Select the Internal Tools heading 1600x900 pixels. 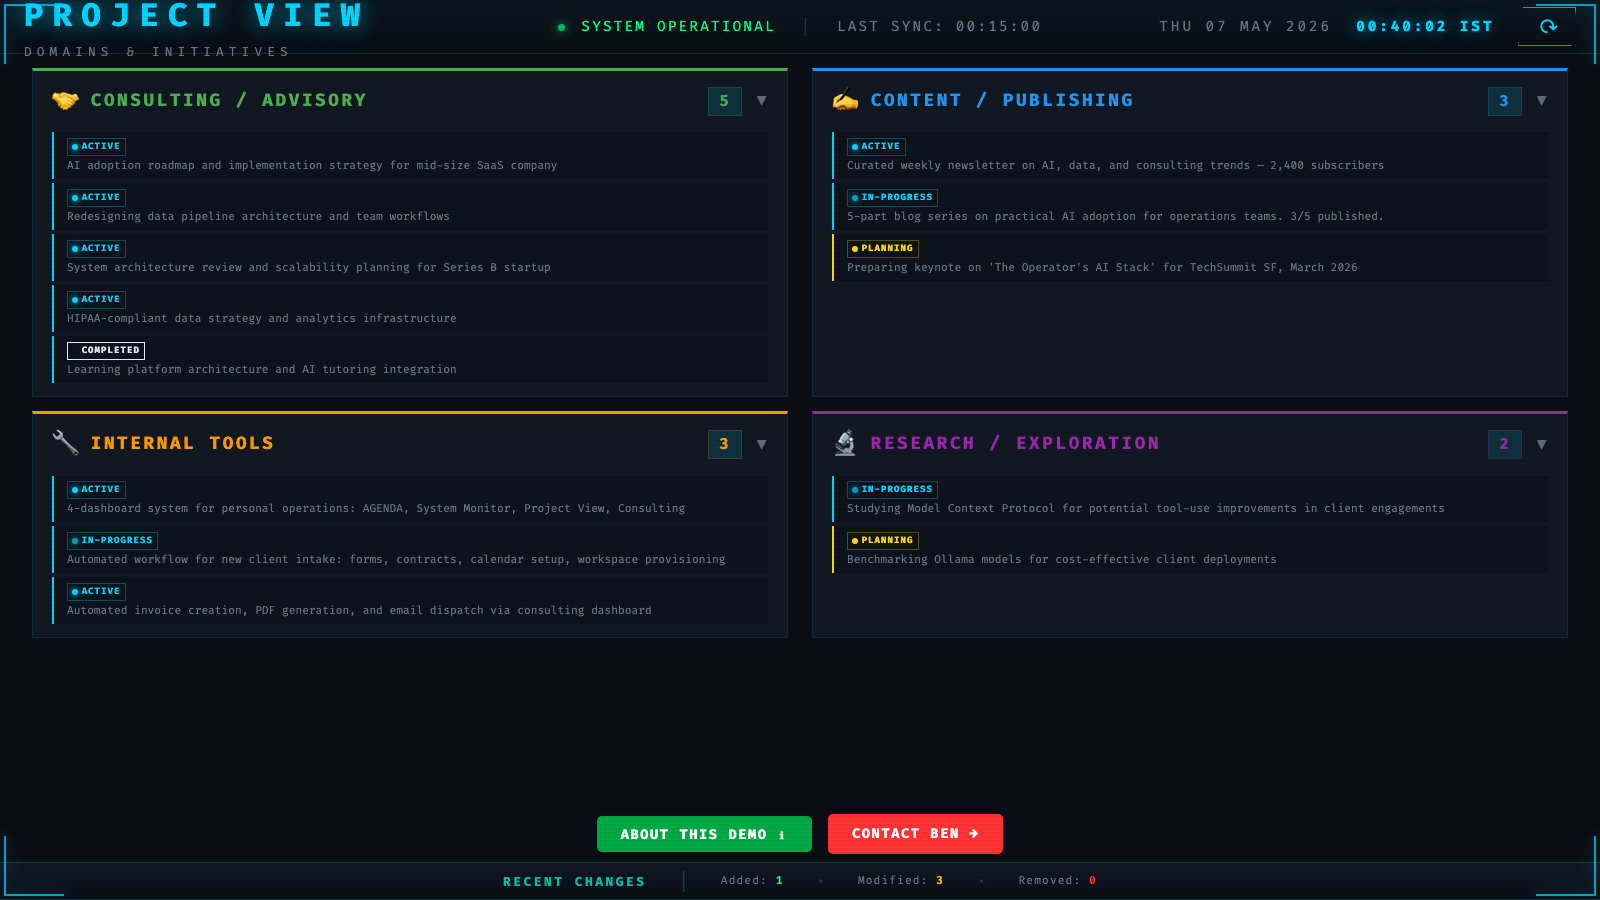coord(182,443)
